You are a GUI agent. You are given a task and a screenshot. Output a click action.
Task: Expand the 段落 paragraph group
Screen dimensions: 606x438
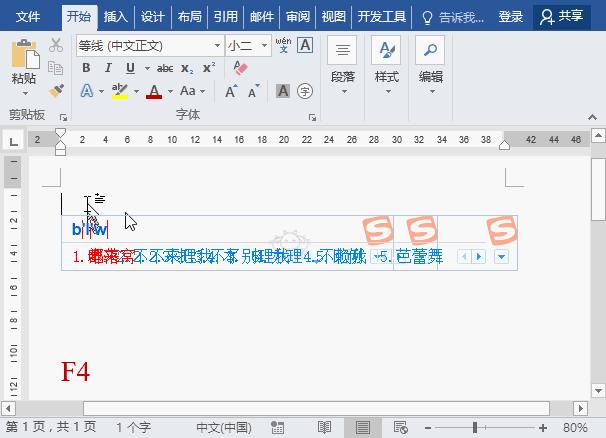342,66
